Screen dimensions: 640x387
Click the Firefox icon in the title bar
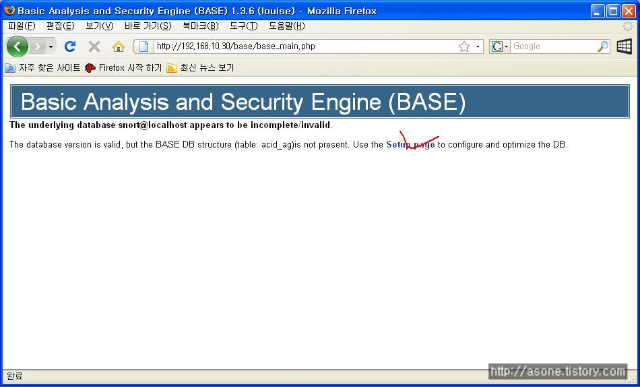pyautogui.click(x=9, y=10)
